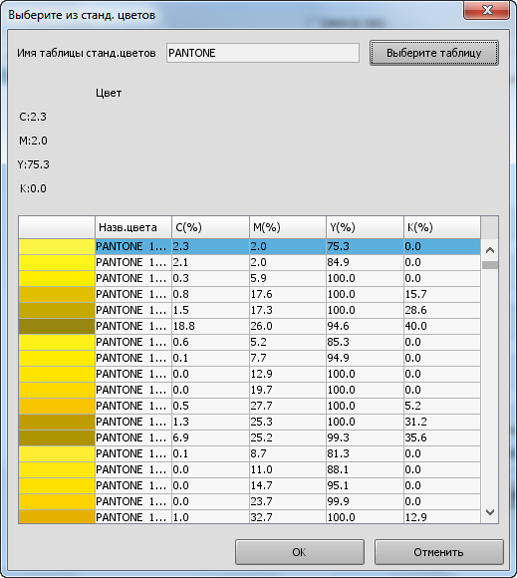Select swatch of row with K 5.2
517x578 pixels.
57,406
